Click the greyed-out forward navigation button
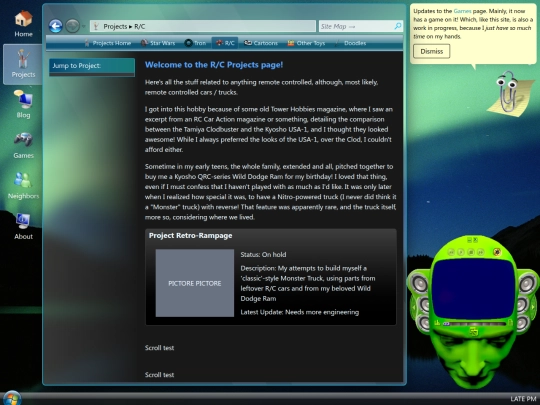This screenshot has height=405, width=540. pos(72,26)
